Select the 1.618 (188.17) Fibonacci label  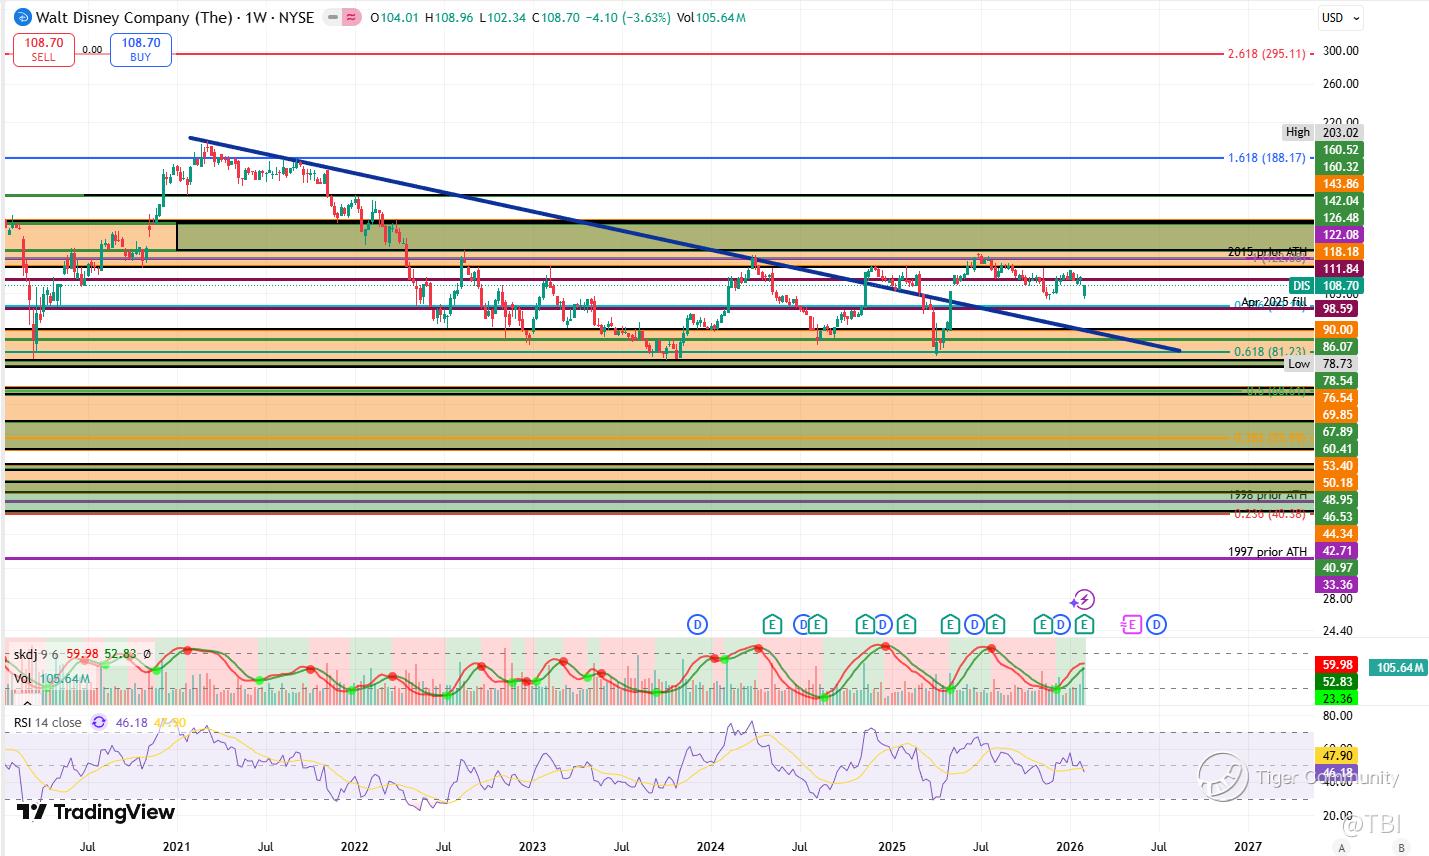tap(1266, 157)
